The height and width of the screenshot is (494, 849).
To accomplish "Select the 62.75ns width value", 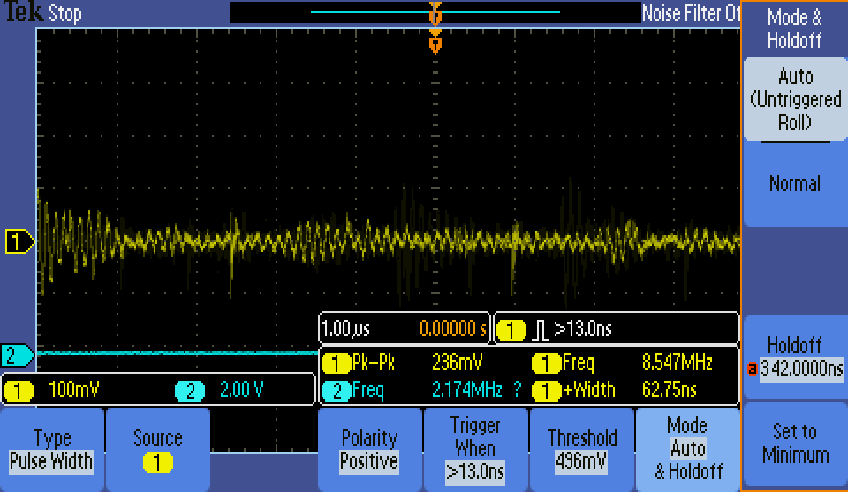I will [x=669, y=389].
